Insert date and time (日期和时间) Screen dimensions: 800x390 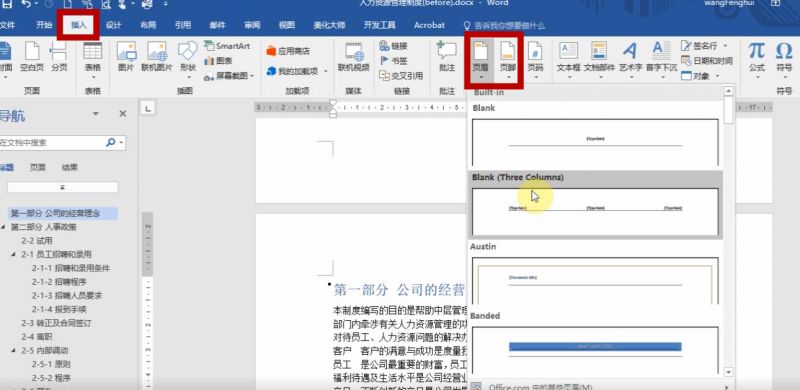[x=707, y=61]
